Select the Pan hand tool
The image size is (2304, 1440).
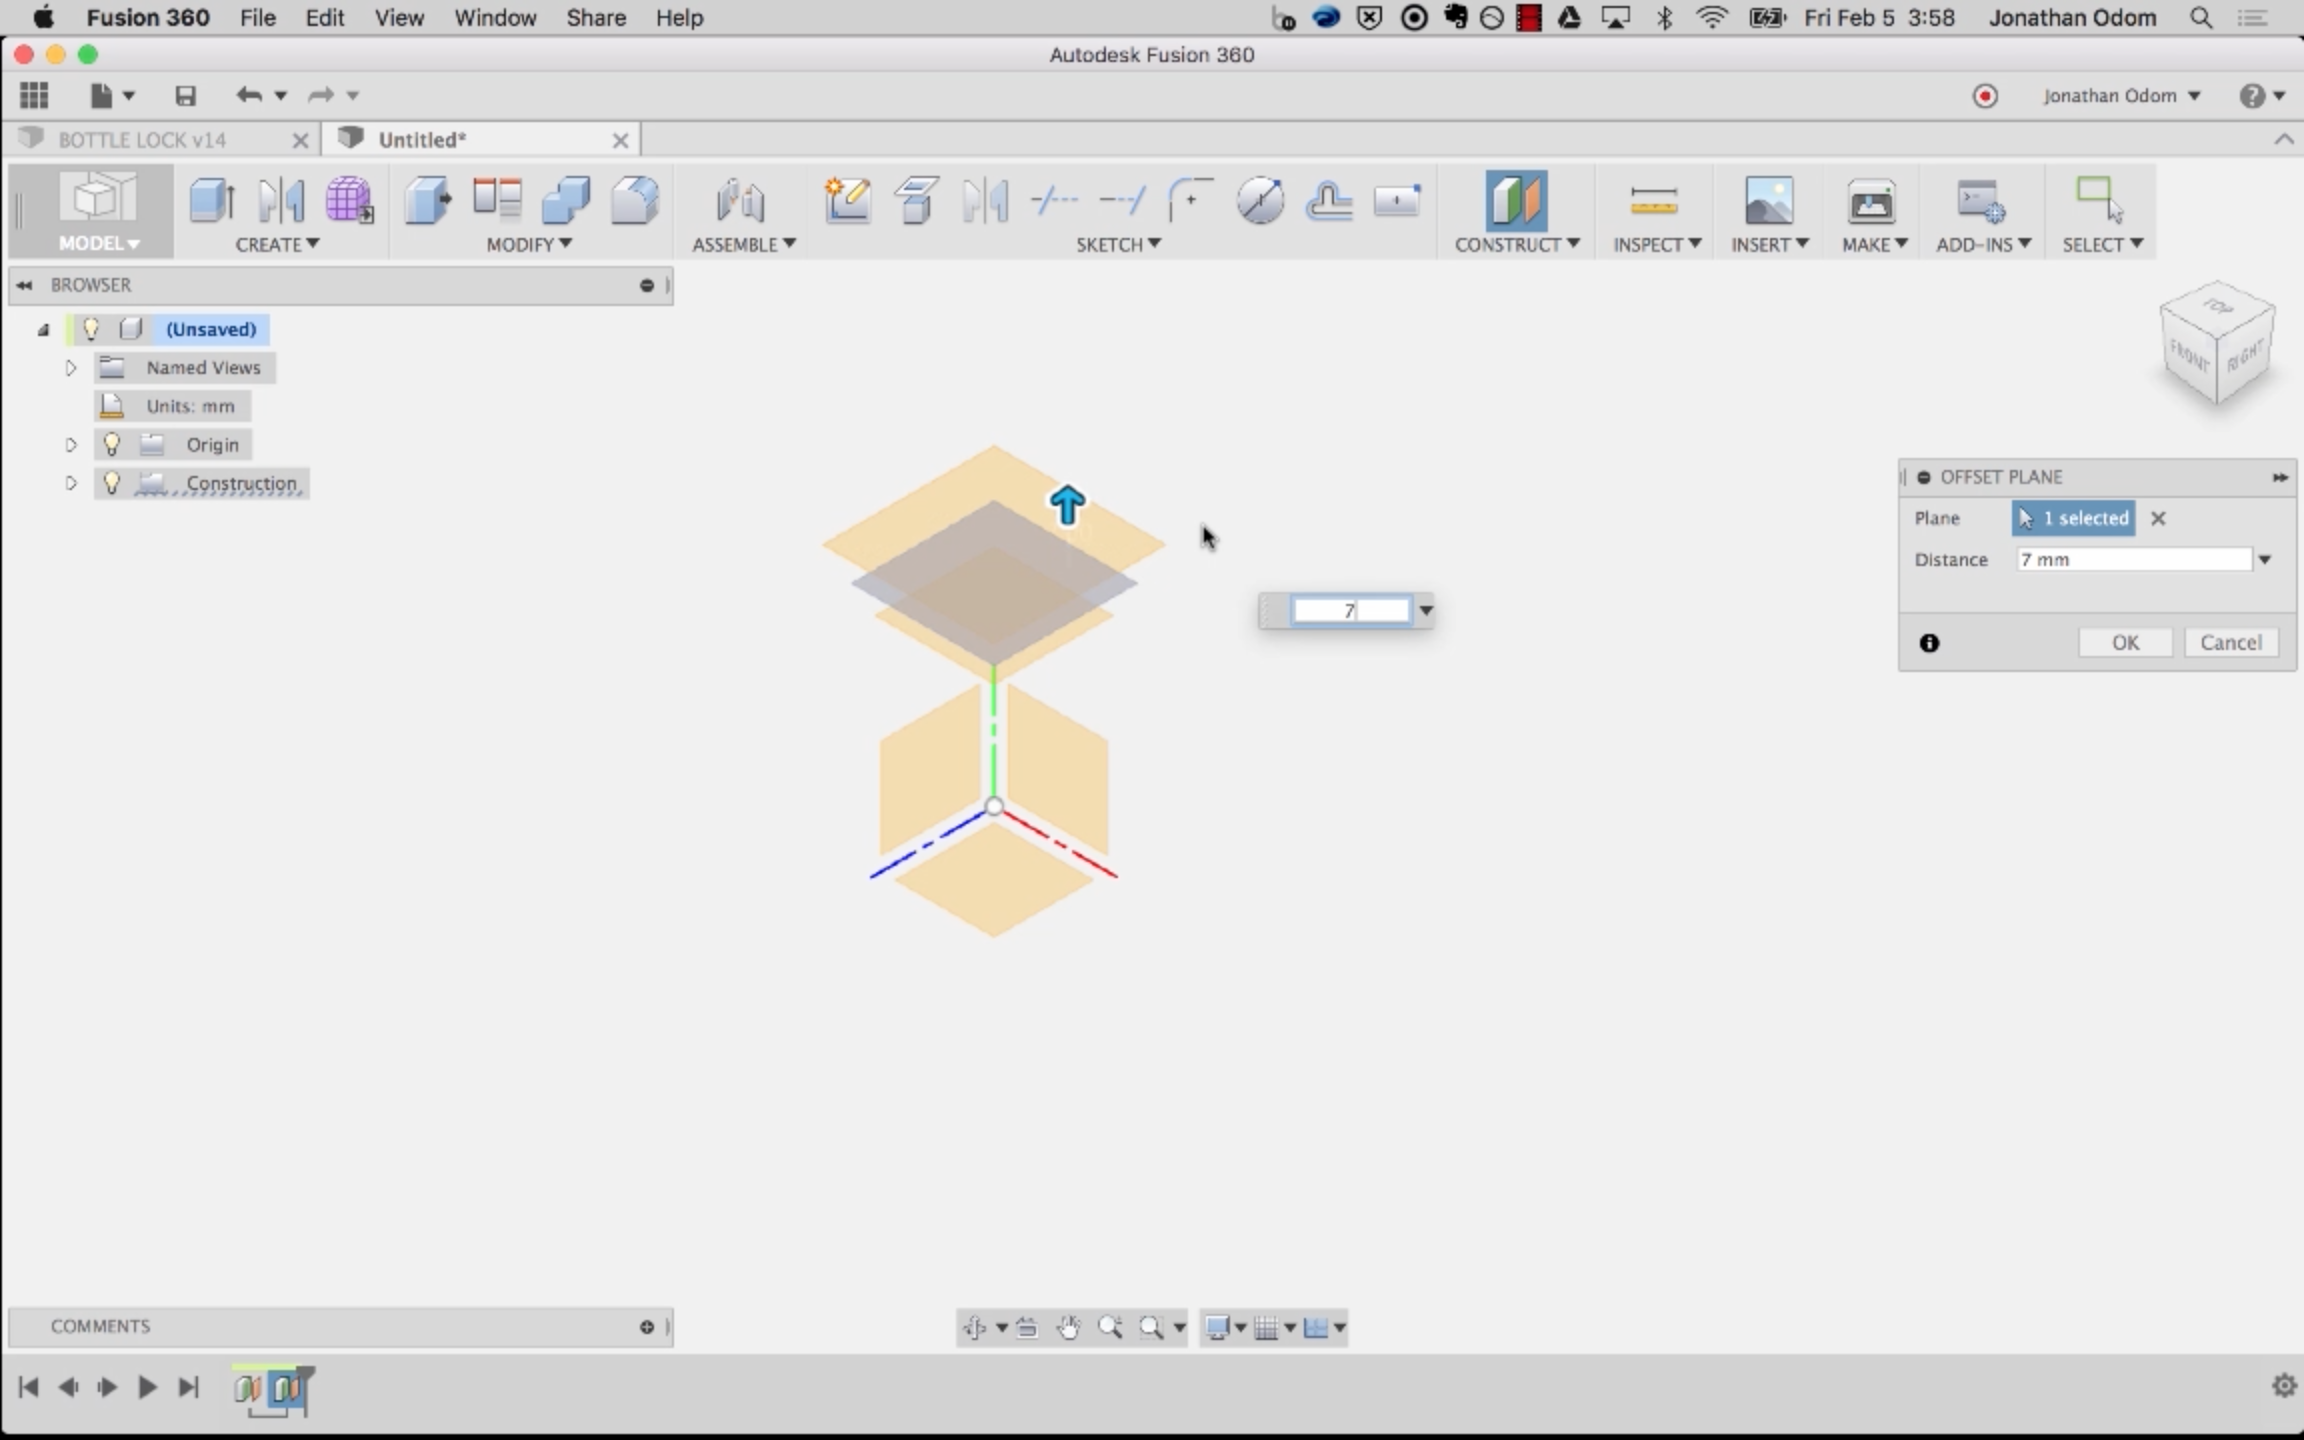click(1068, 1327)
